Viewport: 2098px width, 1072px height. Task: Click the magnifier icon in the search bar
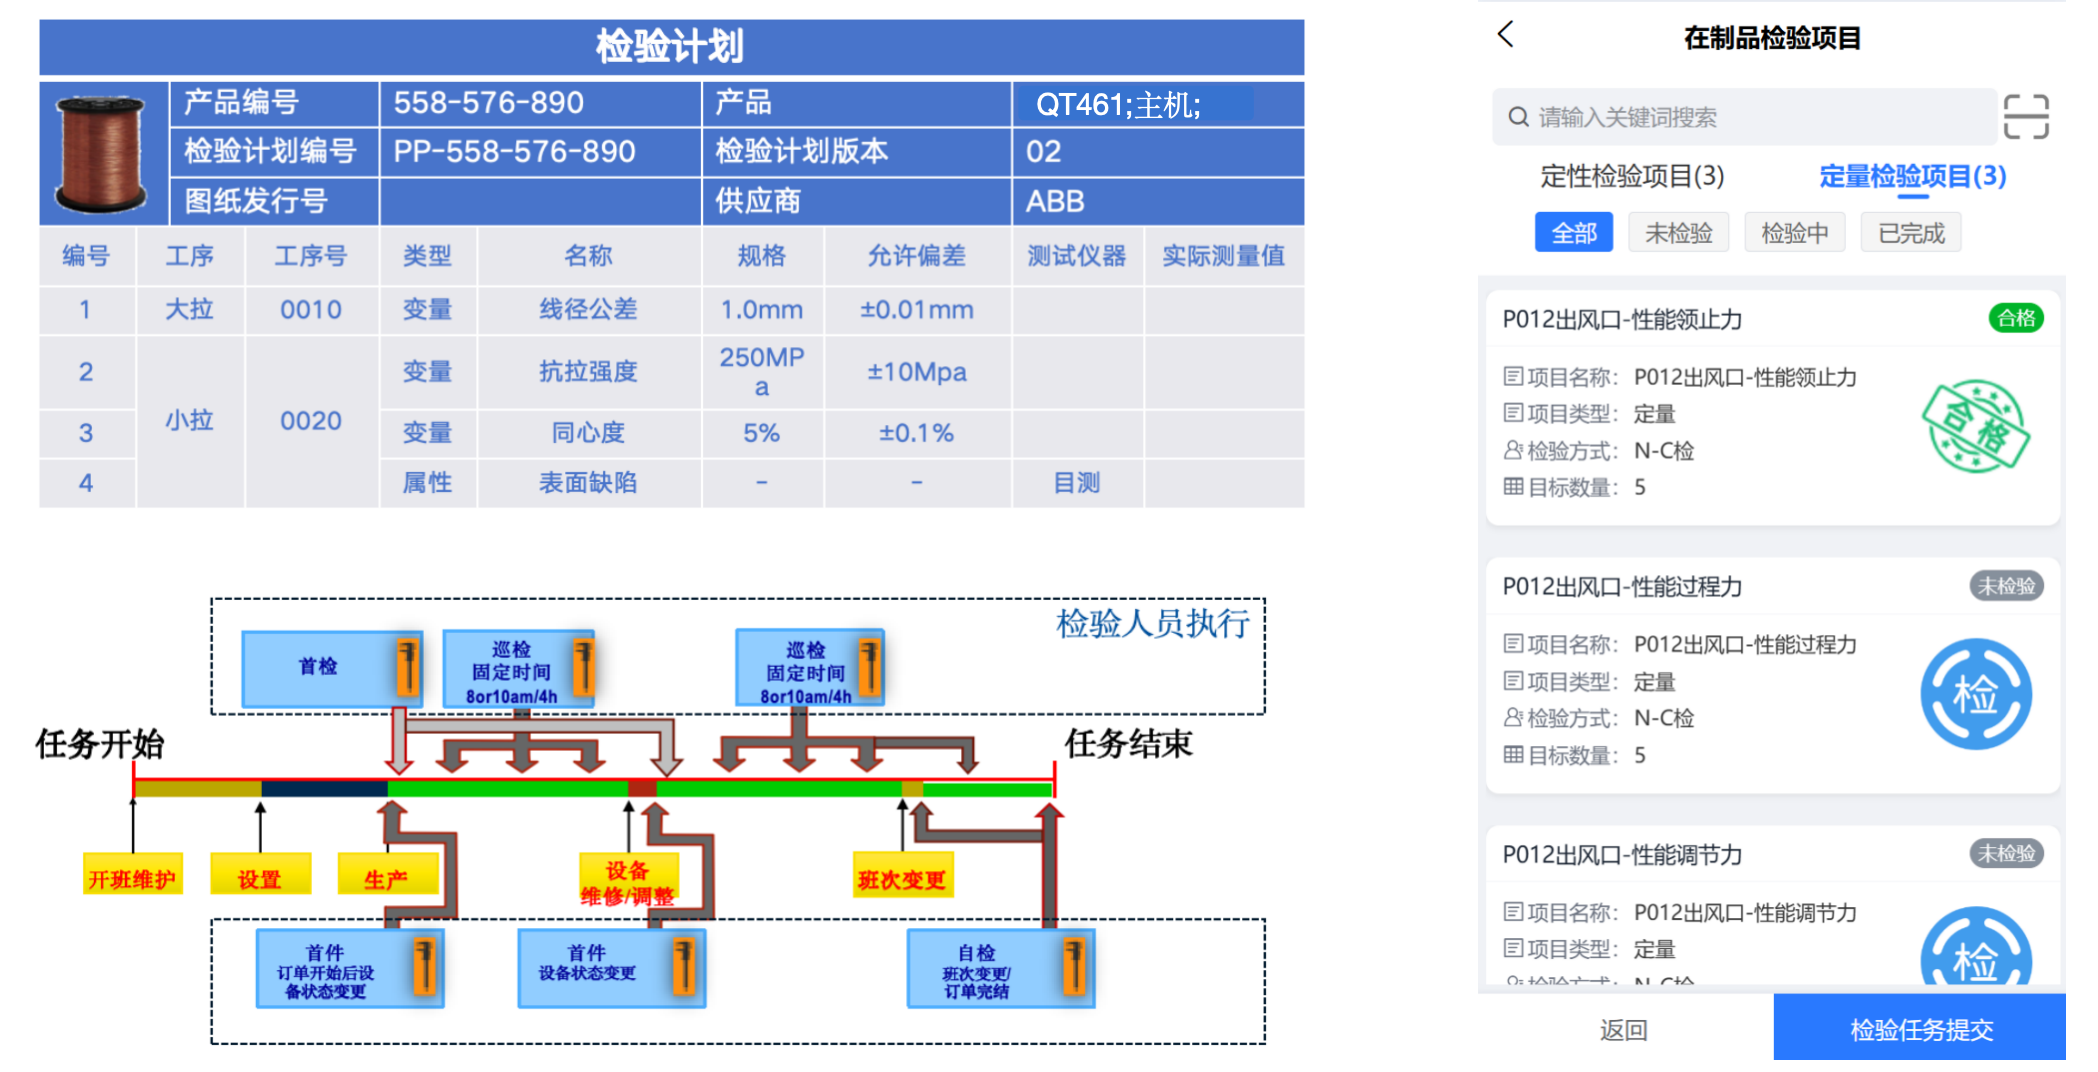click(x=1516, y=116)
